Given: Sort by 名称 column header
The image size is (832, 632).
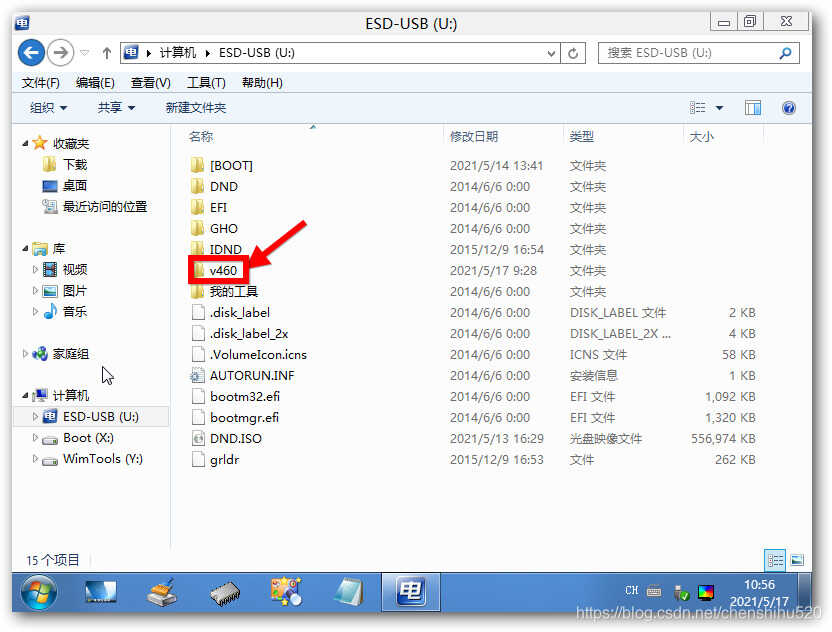Looking at the screenshot, I should click(x=201, y=137).
